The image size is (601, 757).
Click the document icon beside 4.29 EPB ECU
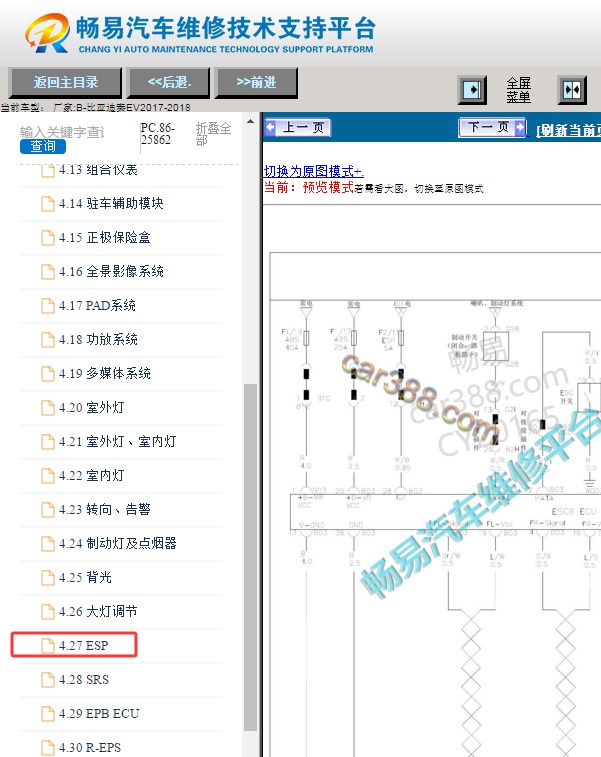tap(48, 714)
